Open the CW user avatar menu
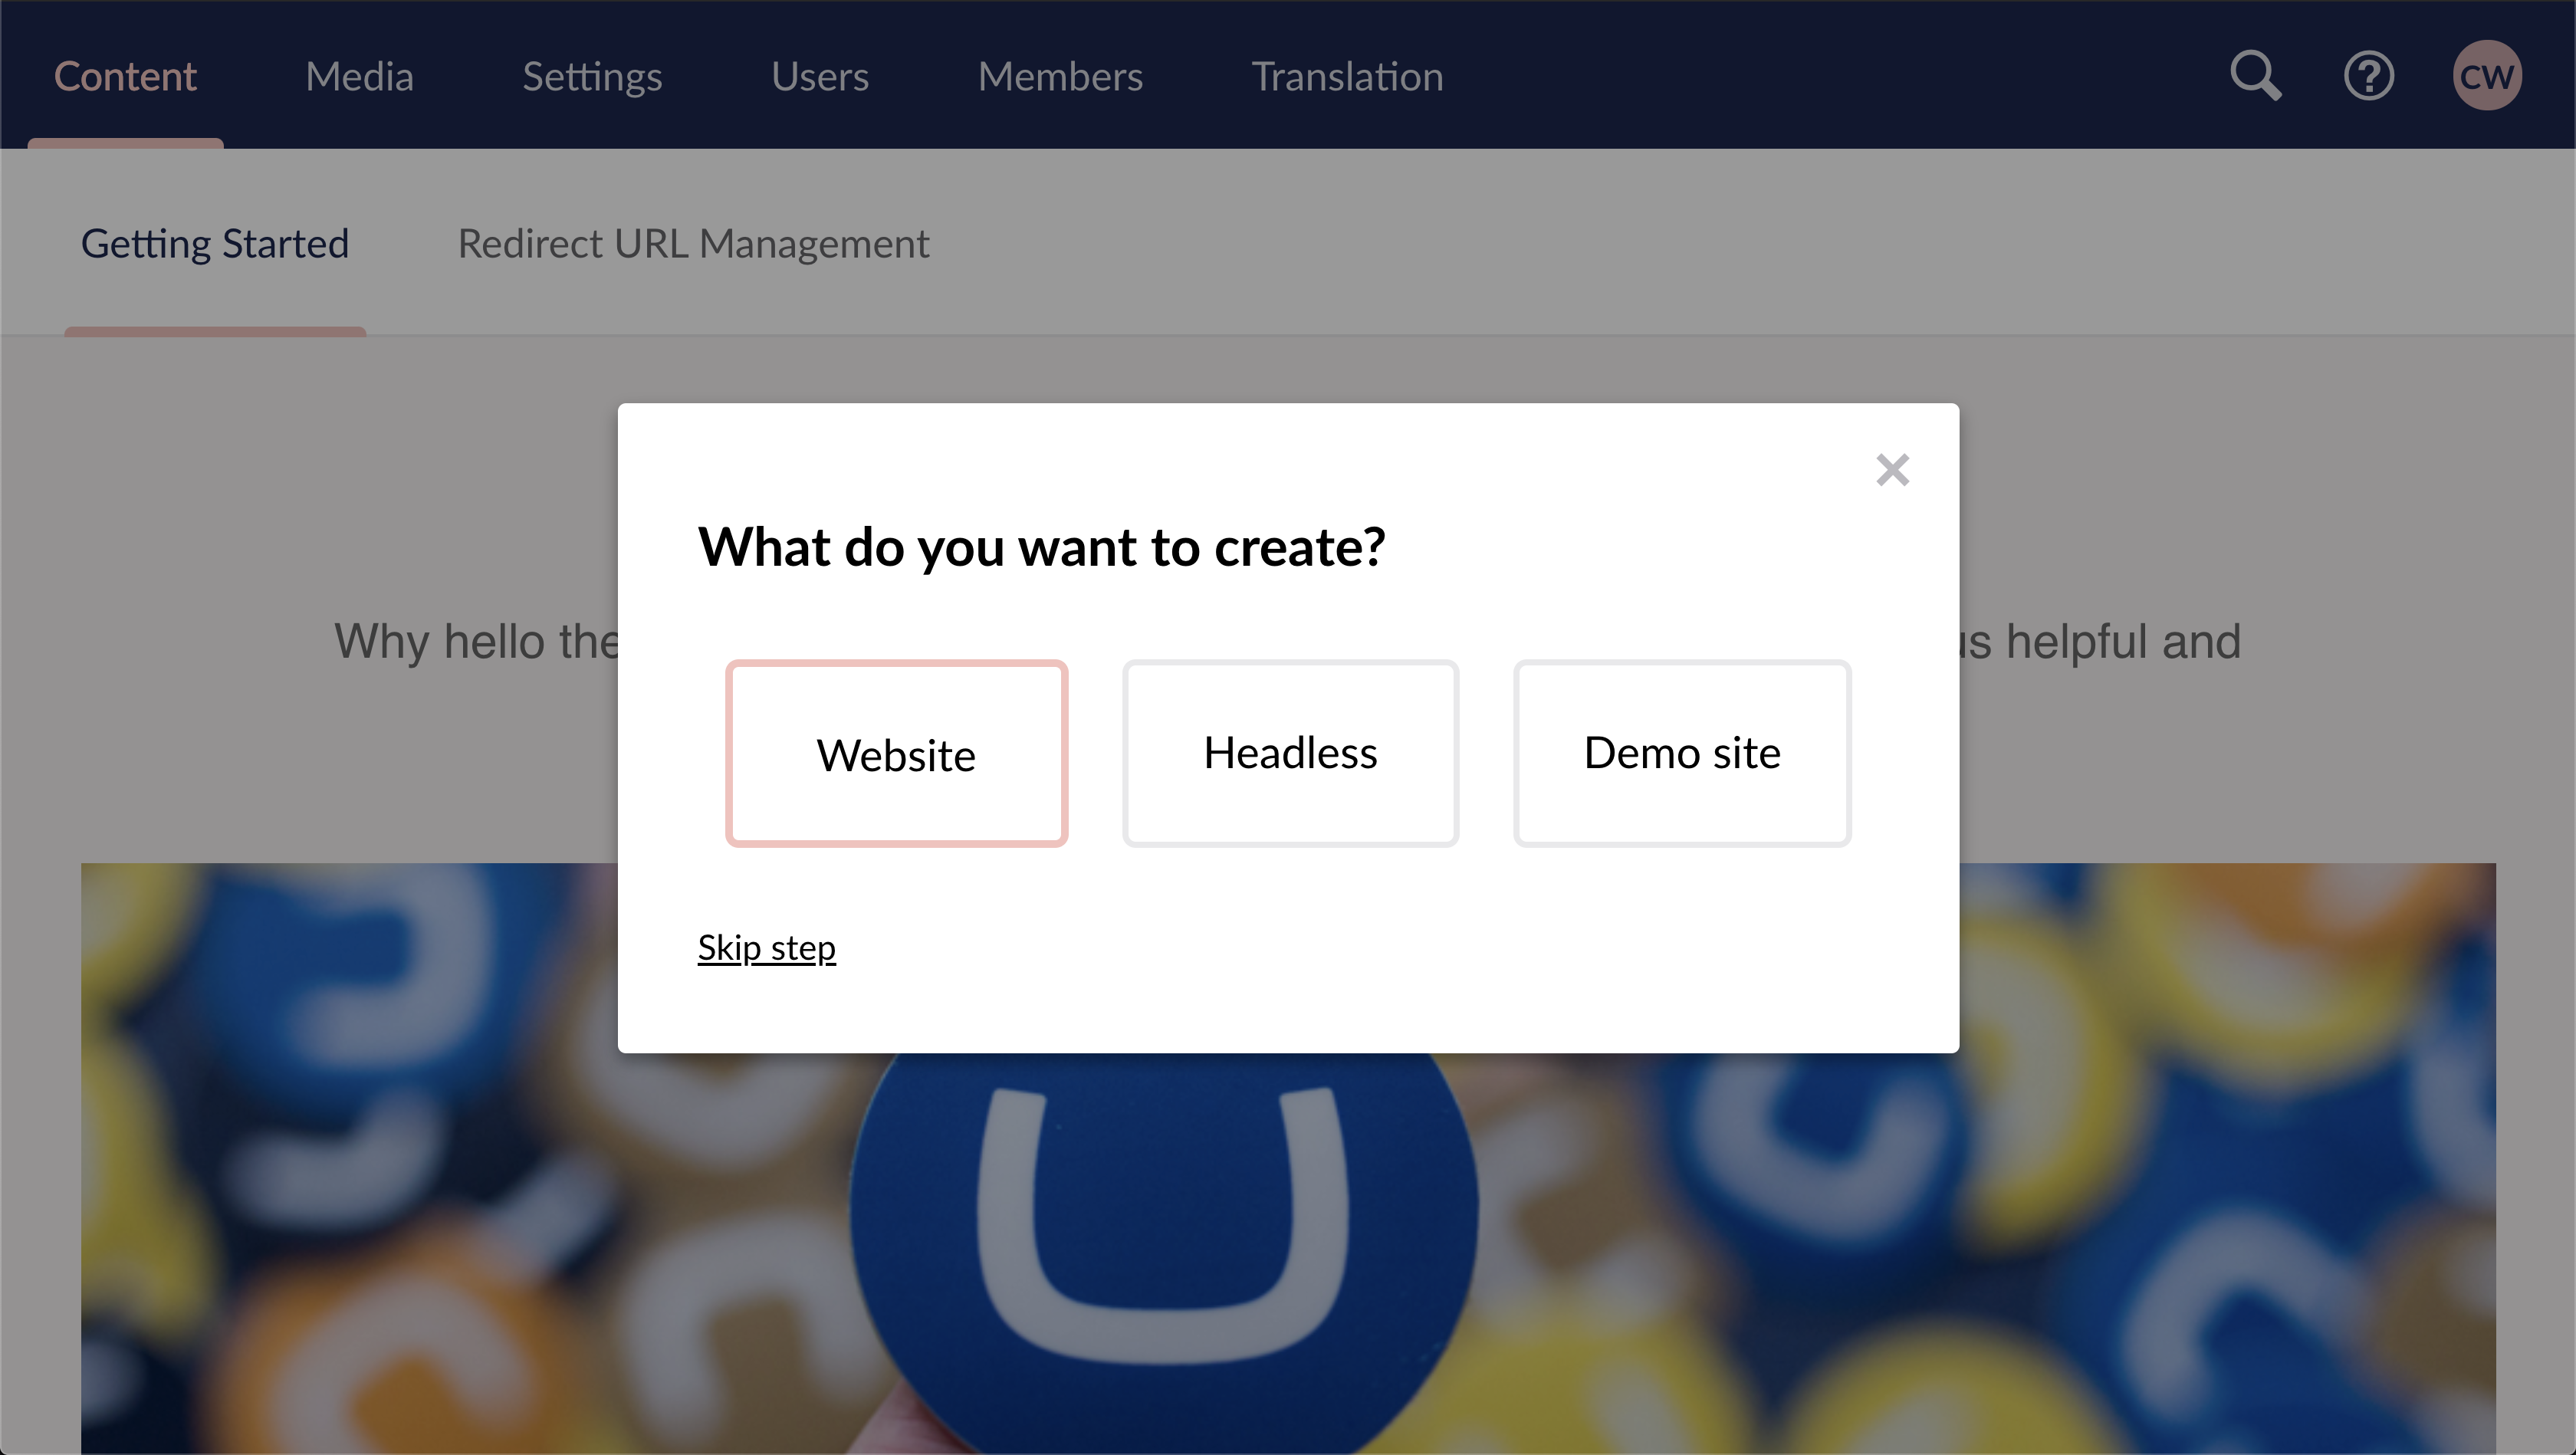2576x1455 pixels. 2487,76
